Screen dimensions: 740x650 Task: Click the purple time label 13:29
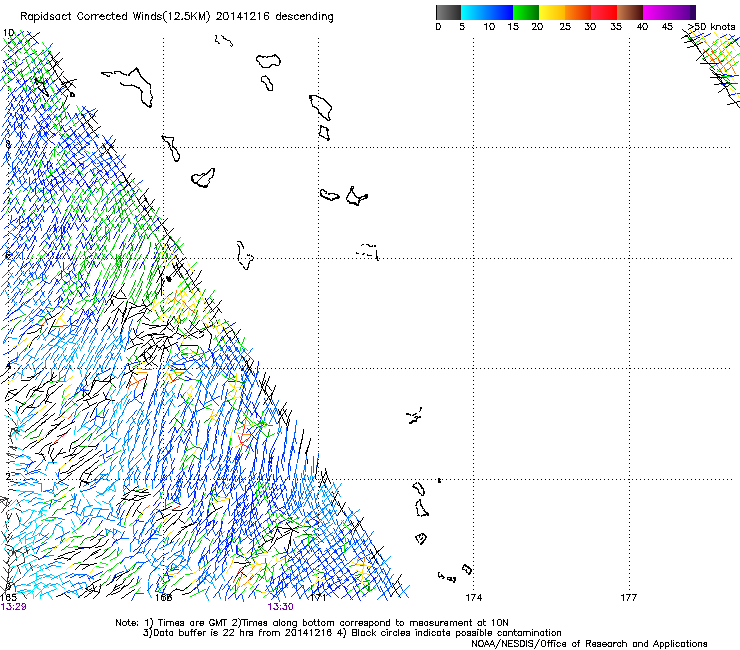point(14,607)
